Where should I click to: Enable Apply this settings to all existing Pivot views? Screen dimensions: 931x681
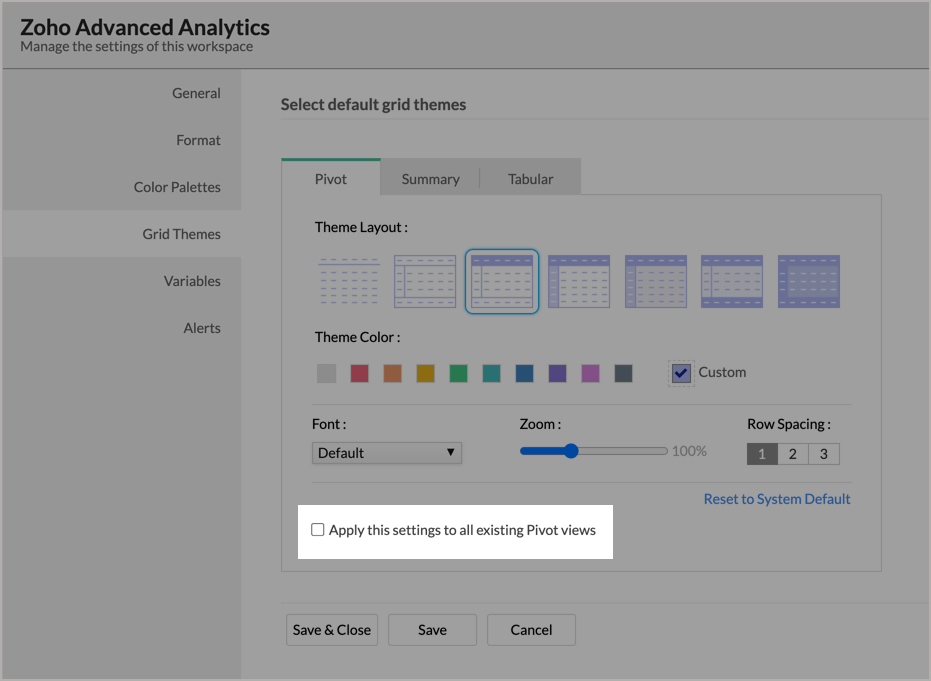(x=318, y=530)
